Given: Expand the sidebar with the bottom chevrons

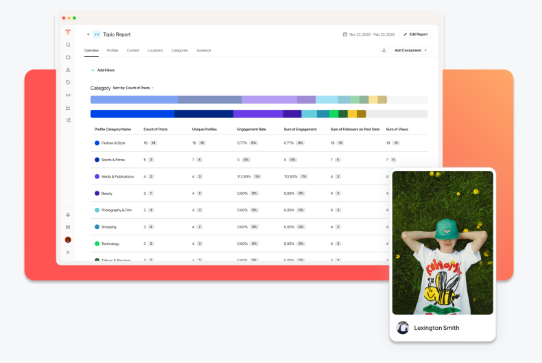Looking at the screenshot, I should pyautogui.click(x=68, y=252).
